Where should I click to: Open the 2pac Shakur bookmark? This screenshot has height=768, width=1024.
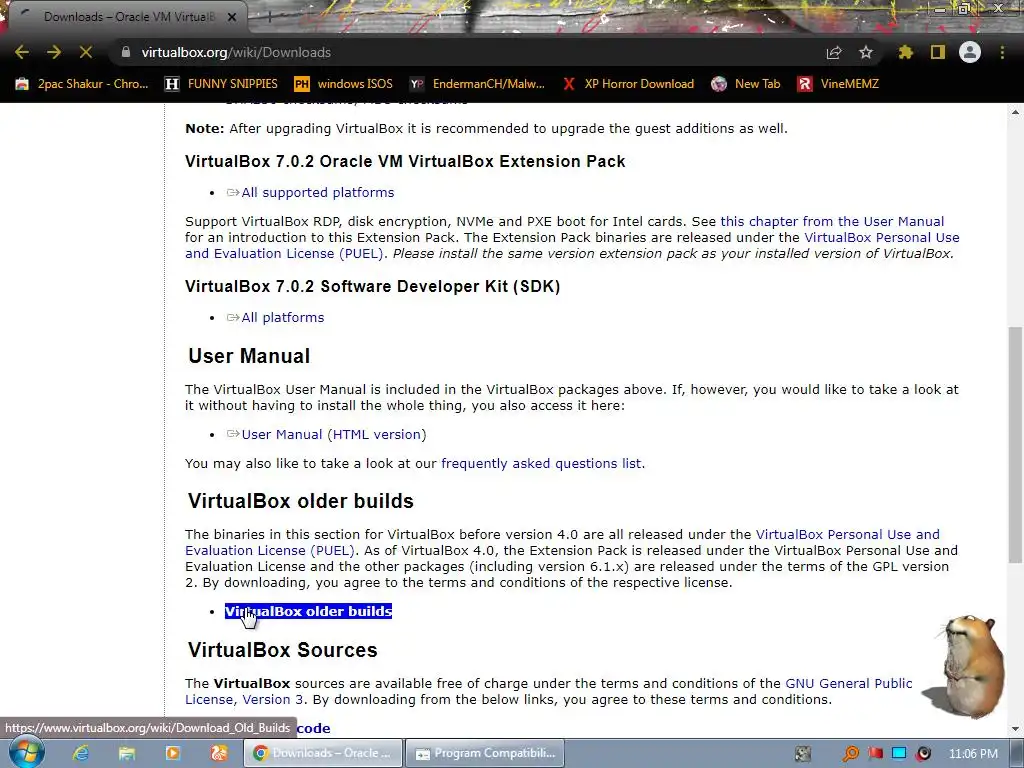[82, 84]
